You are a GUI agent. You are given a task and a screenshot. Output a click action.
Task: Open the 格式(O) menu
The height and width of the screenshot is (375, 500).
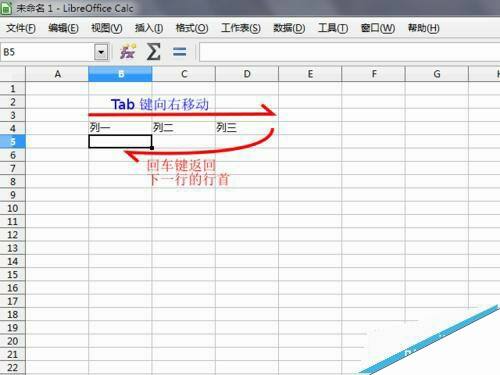coord(192,28)
